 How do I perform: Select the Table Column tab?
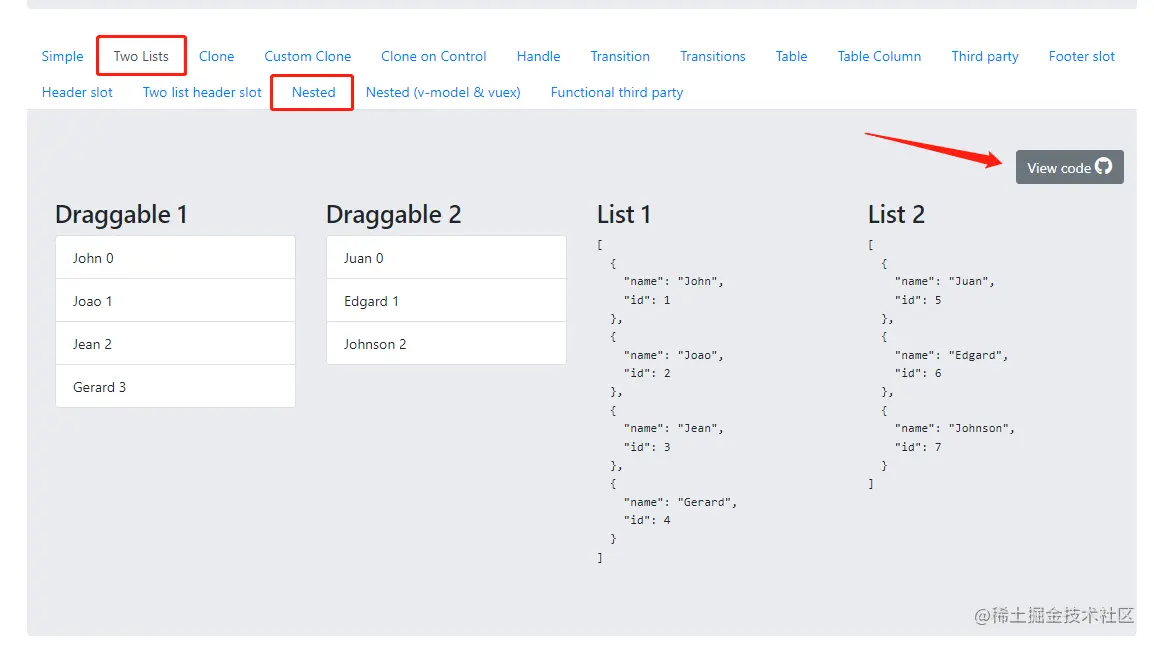pos(879,56)
